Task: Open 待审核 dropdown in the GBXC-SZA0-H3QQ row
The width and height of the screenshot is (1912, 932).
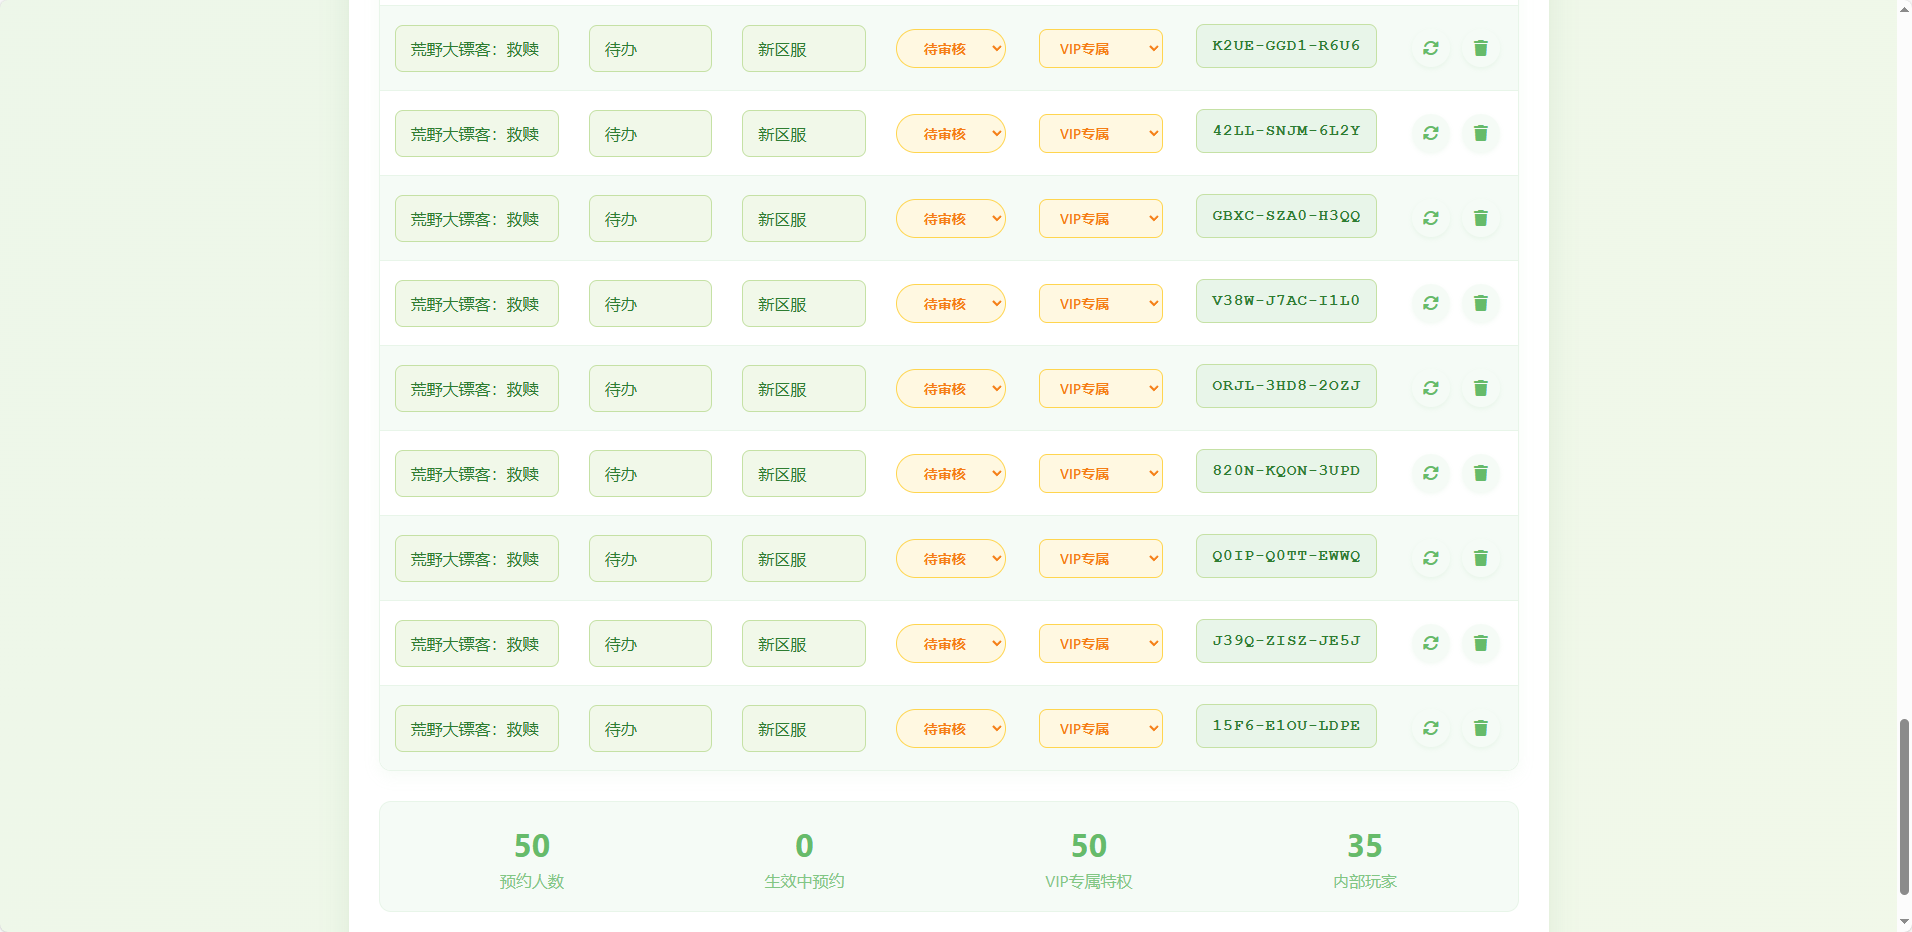Action: click(950, 218)
